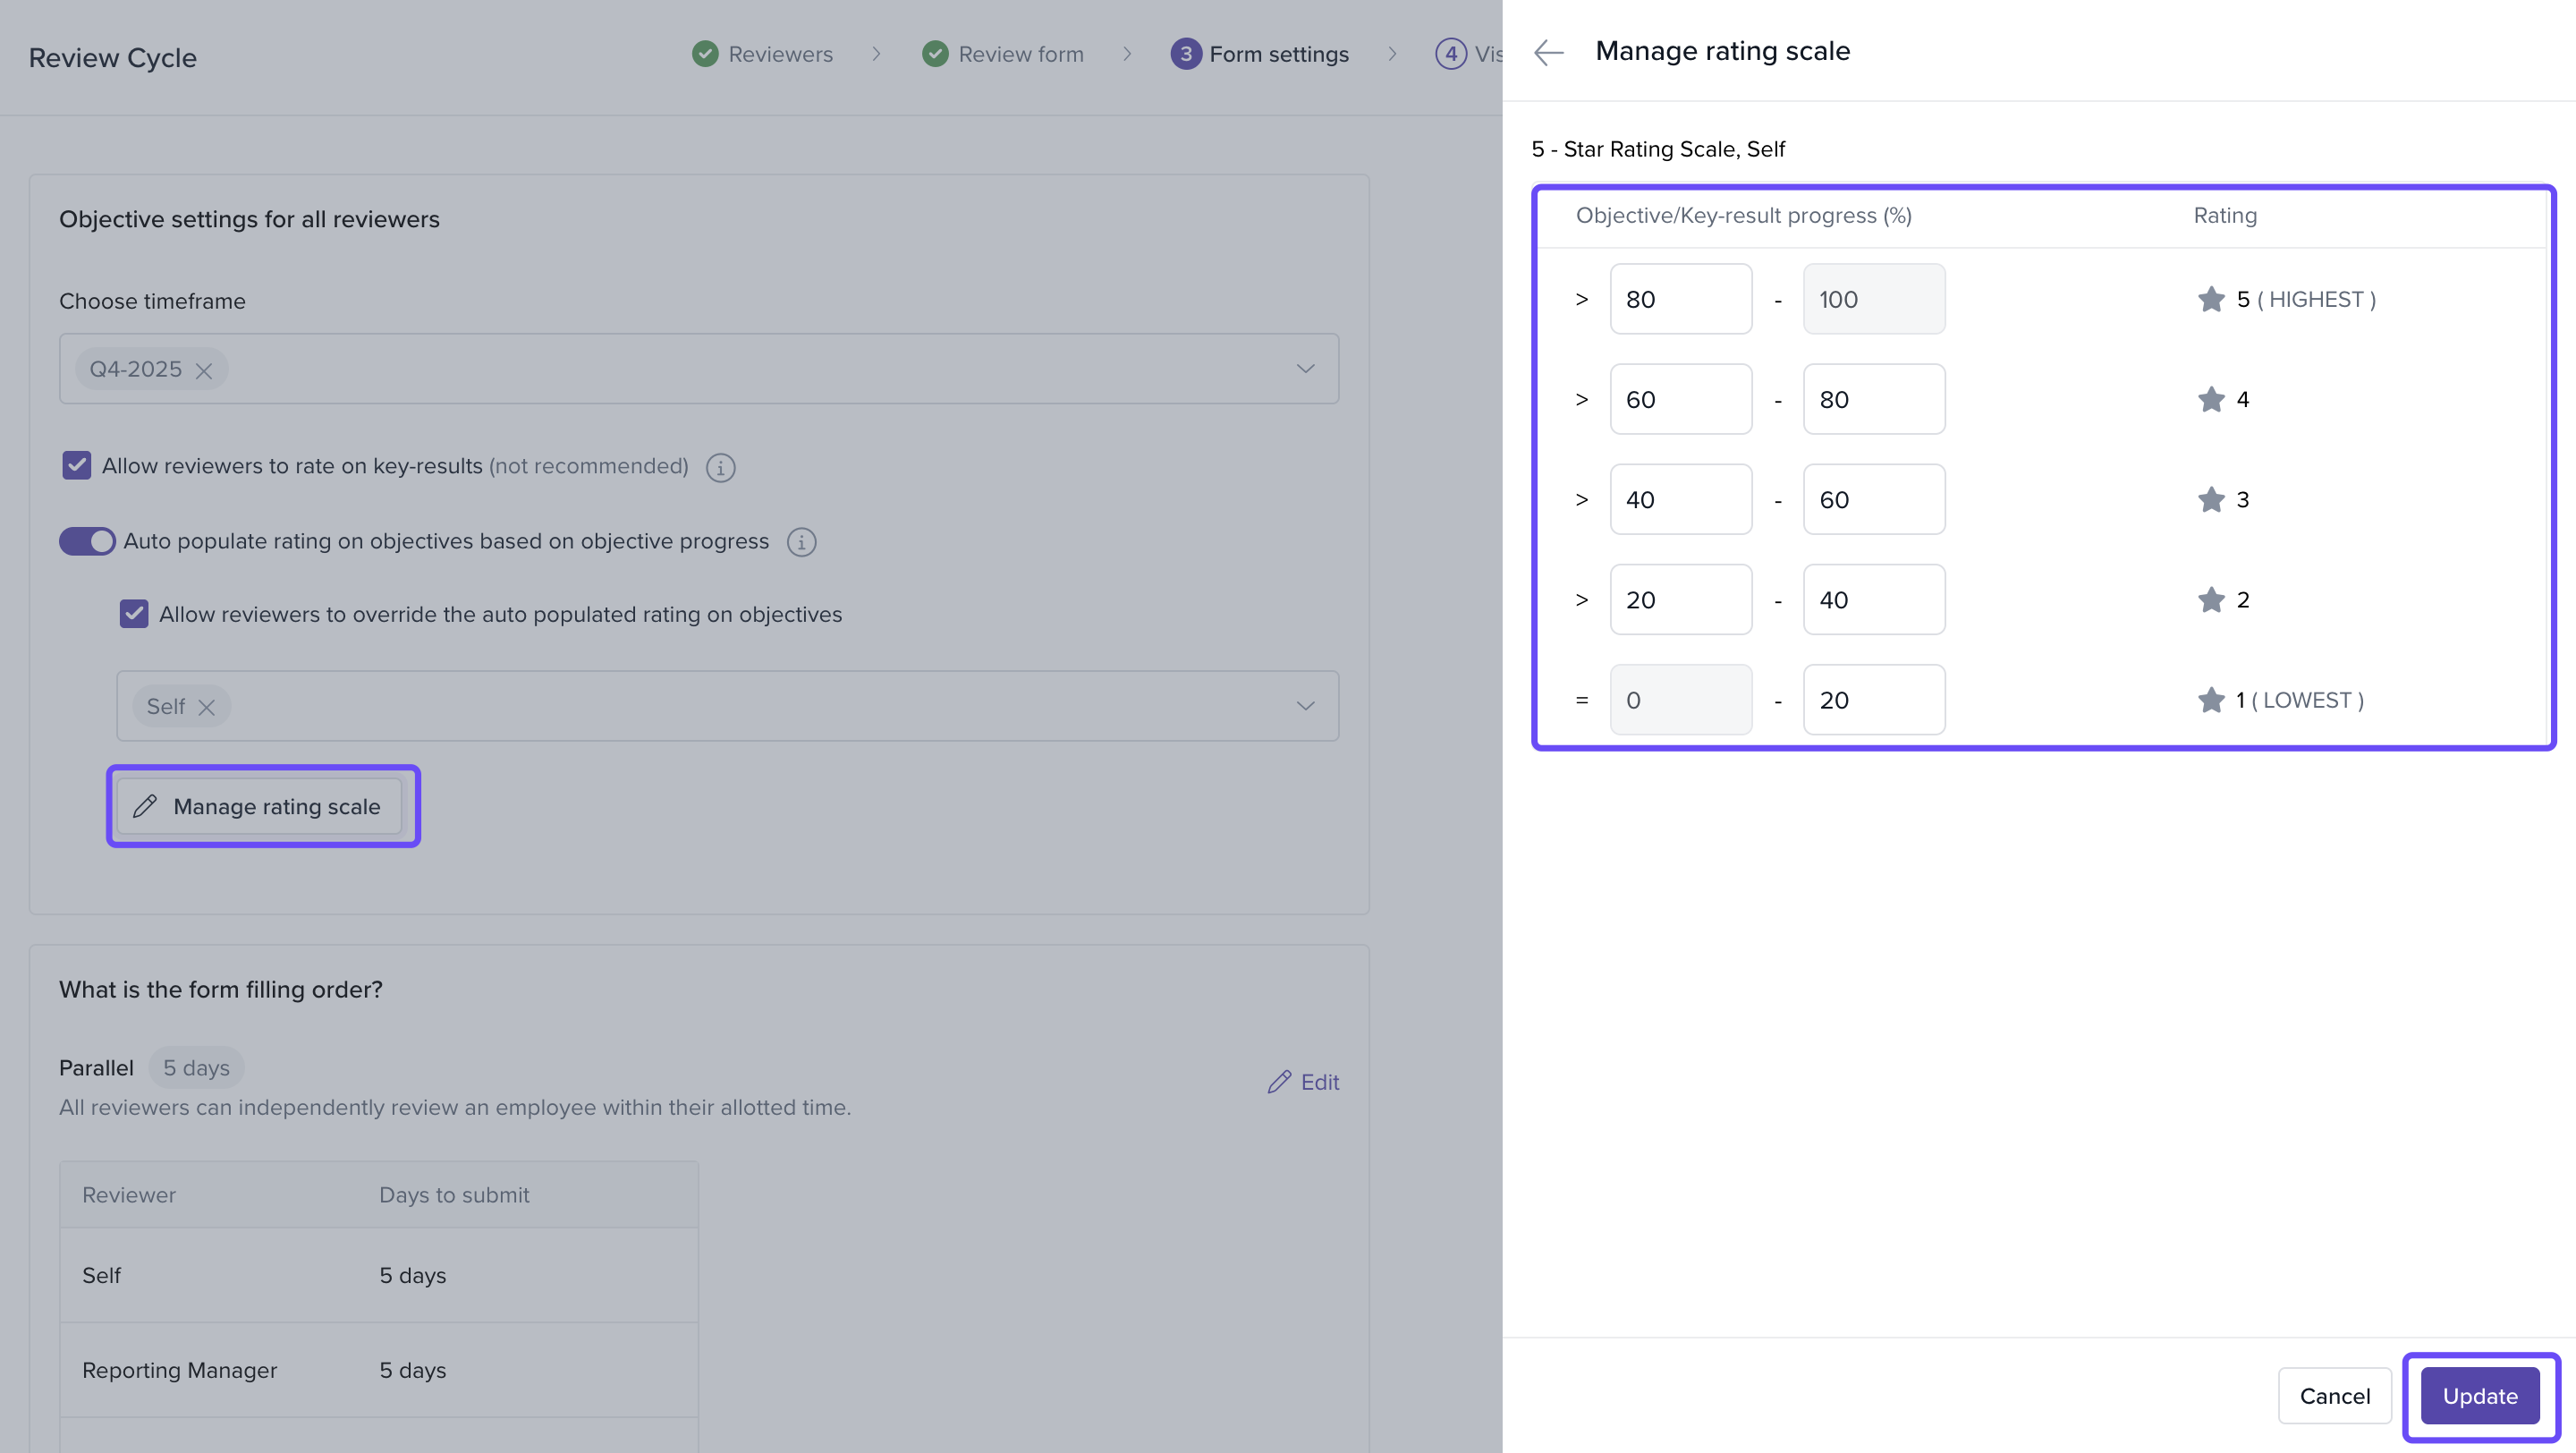Open the Self reviewer type dropdown

(1305, 706)
